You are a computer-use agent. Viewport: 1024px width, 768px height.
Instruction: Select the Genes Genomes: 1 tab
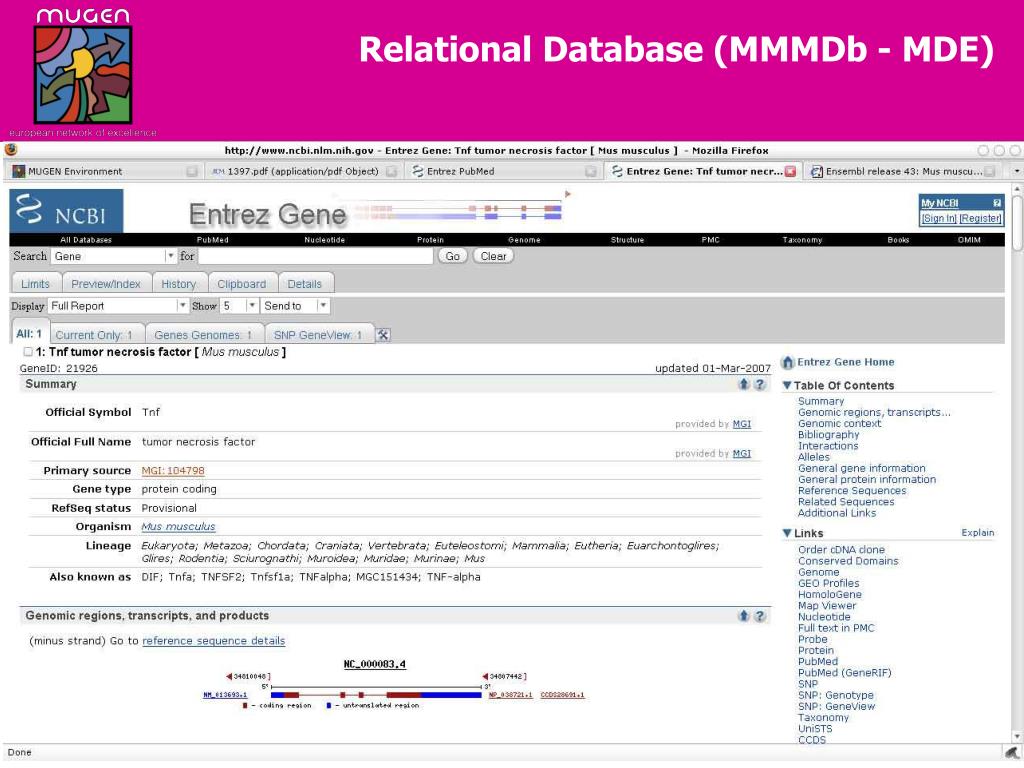203,335
